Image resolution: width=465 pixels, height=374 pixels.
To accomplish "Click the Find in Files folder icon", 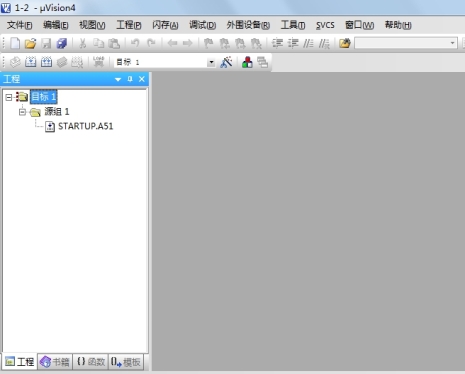I will pos(345,43).
